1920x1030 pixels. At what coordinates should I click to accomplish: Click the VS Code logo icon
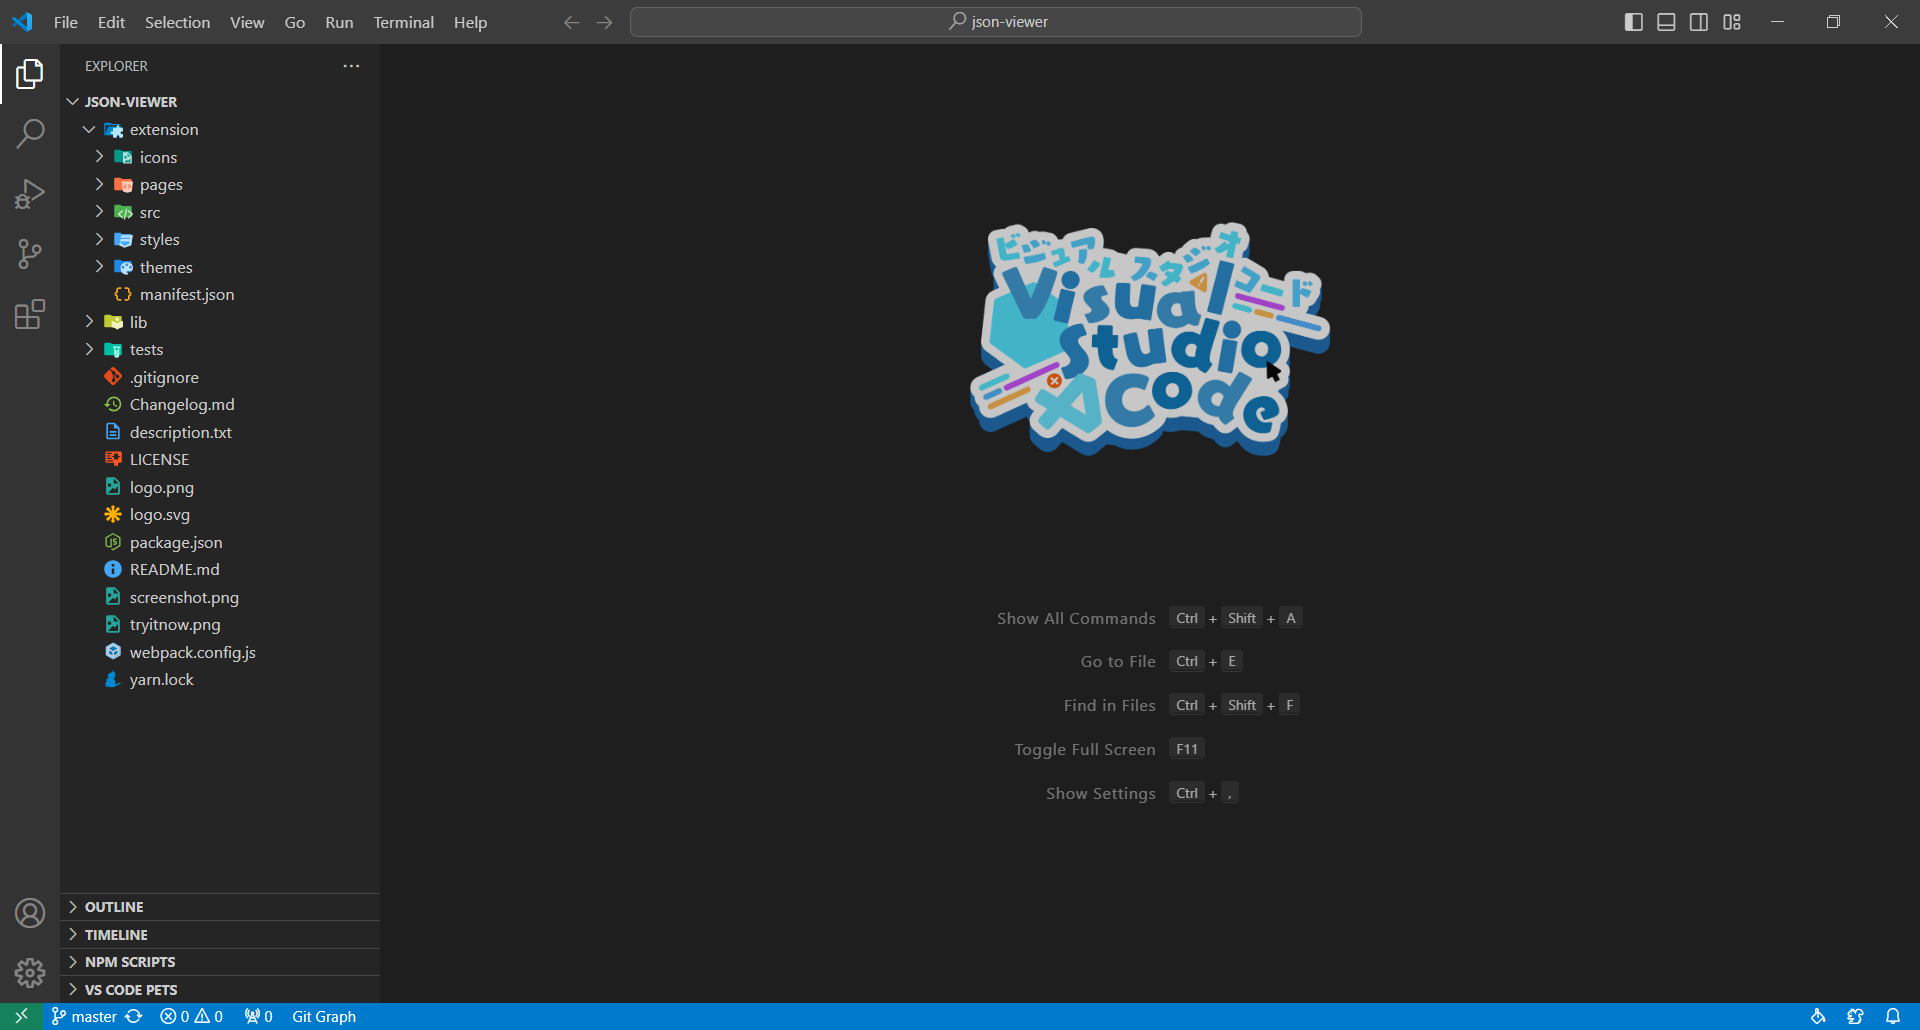(22, 22)
